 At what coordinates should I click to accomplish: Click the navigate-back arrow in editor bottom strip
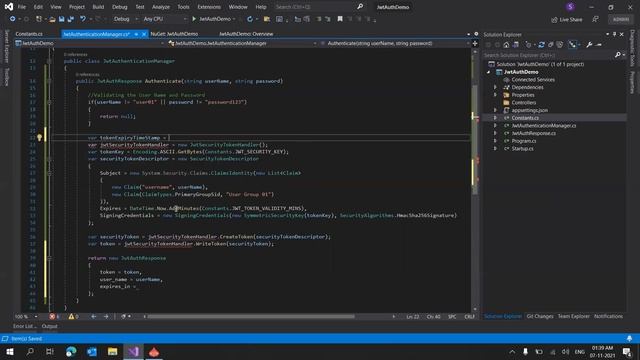pos(93,316)
